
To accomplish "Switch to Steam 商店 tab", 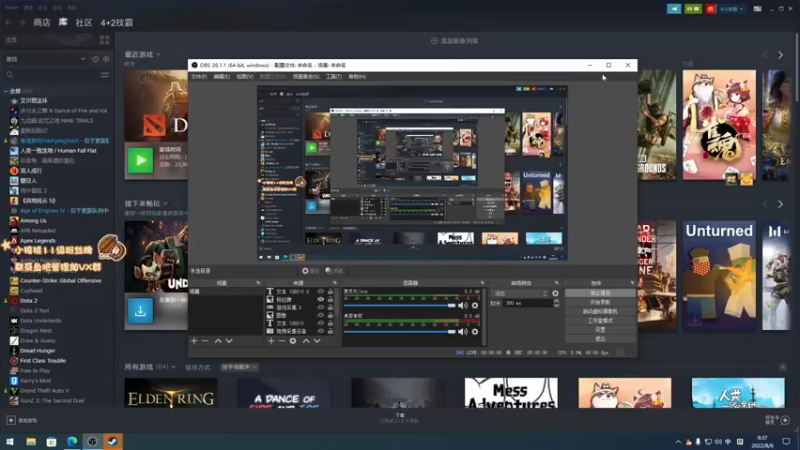I will (x=42, y=22).
